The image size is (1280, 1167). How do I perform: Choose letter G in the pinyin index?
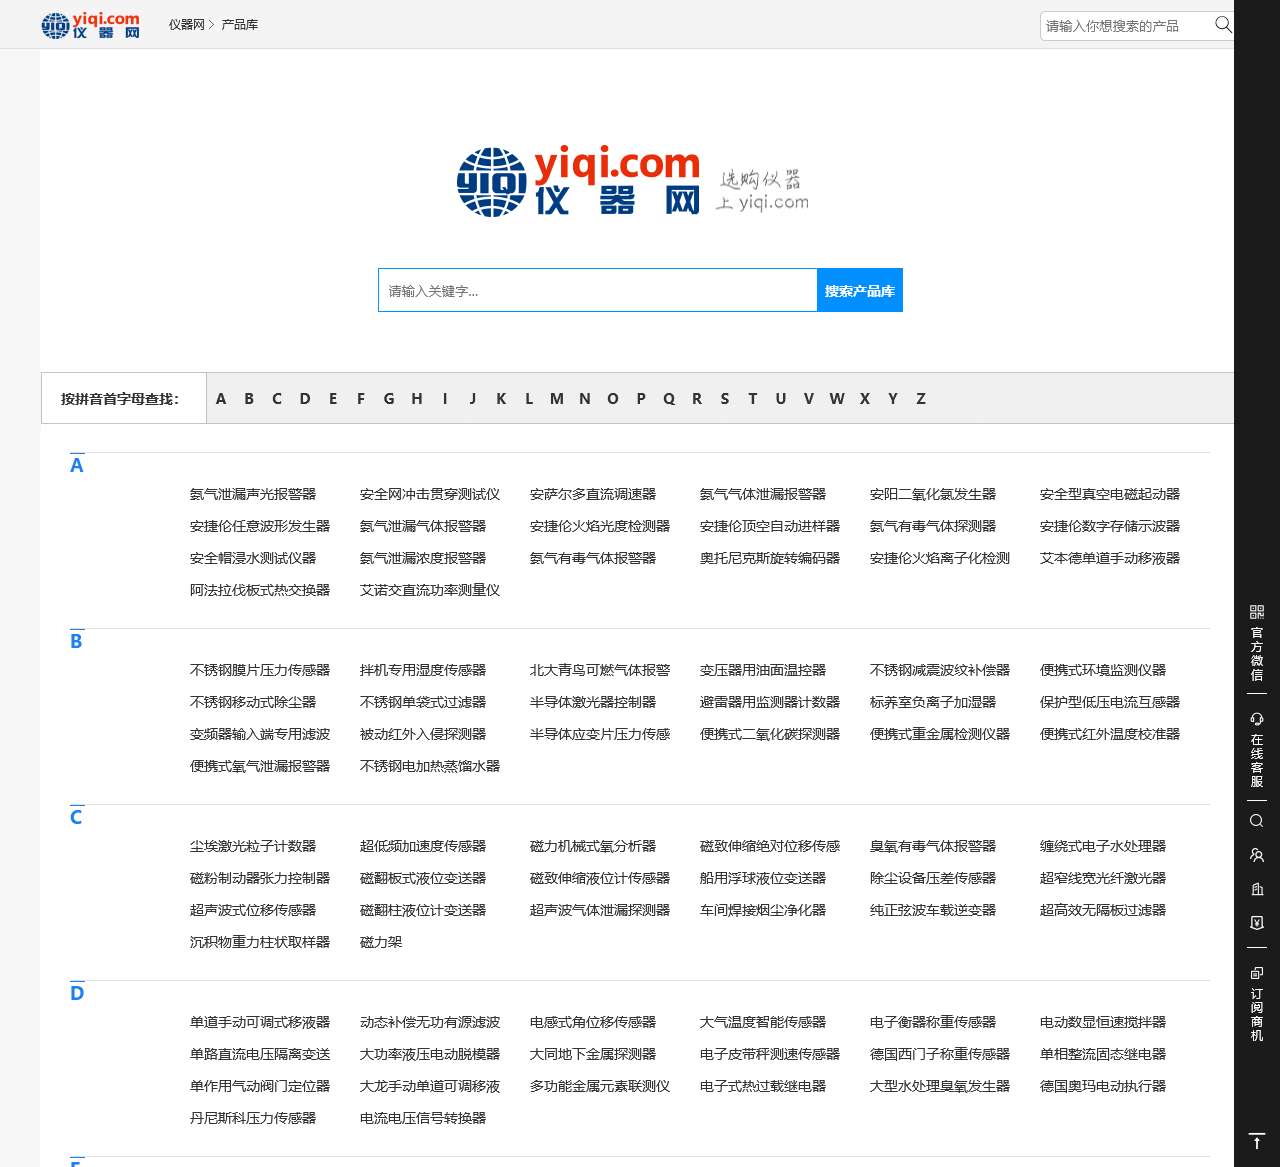(389, 398)
